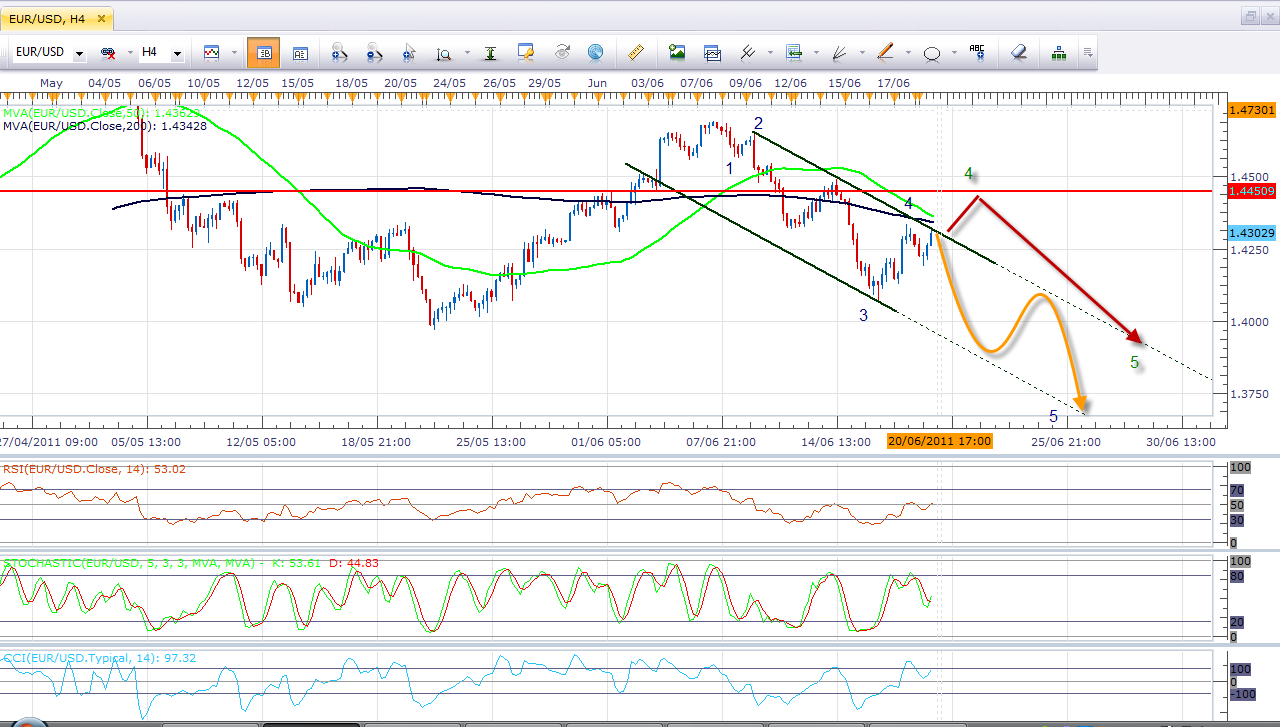Click the add image icon
This screenshot has height=727, width=1280.
(x=677, y=52)
